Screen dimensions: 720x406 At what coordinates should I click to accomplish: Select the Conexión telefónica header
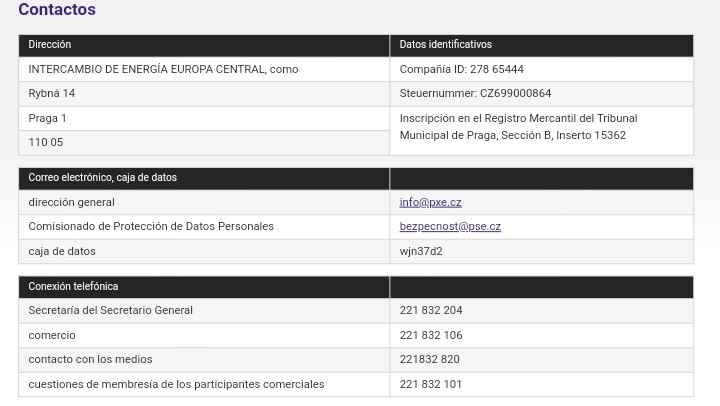(x=204, y=287)
